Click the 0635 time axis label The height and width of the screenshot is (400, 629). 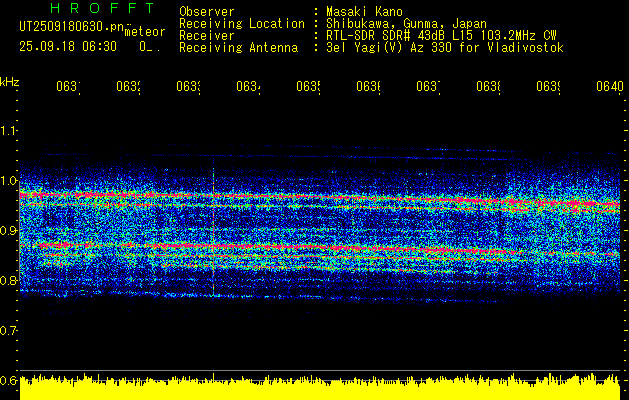coord(308,86)
